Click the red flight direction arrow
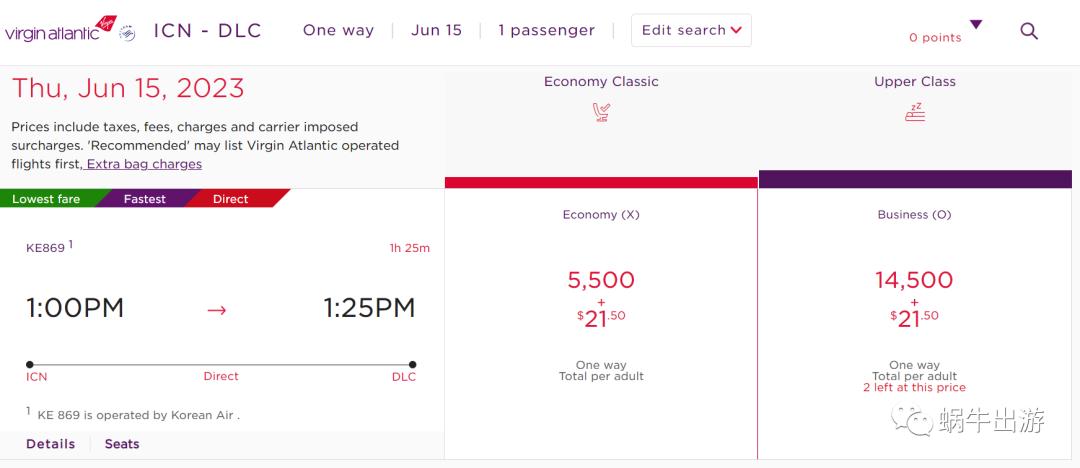The image size is (1080, 468). pos(217,310)
